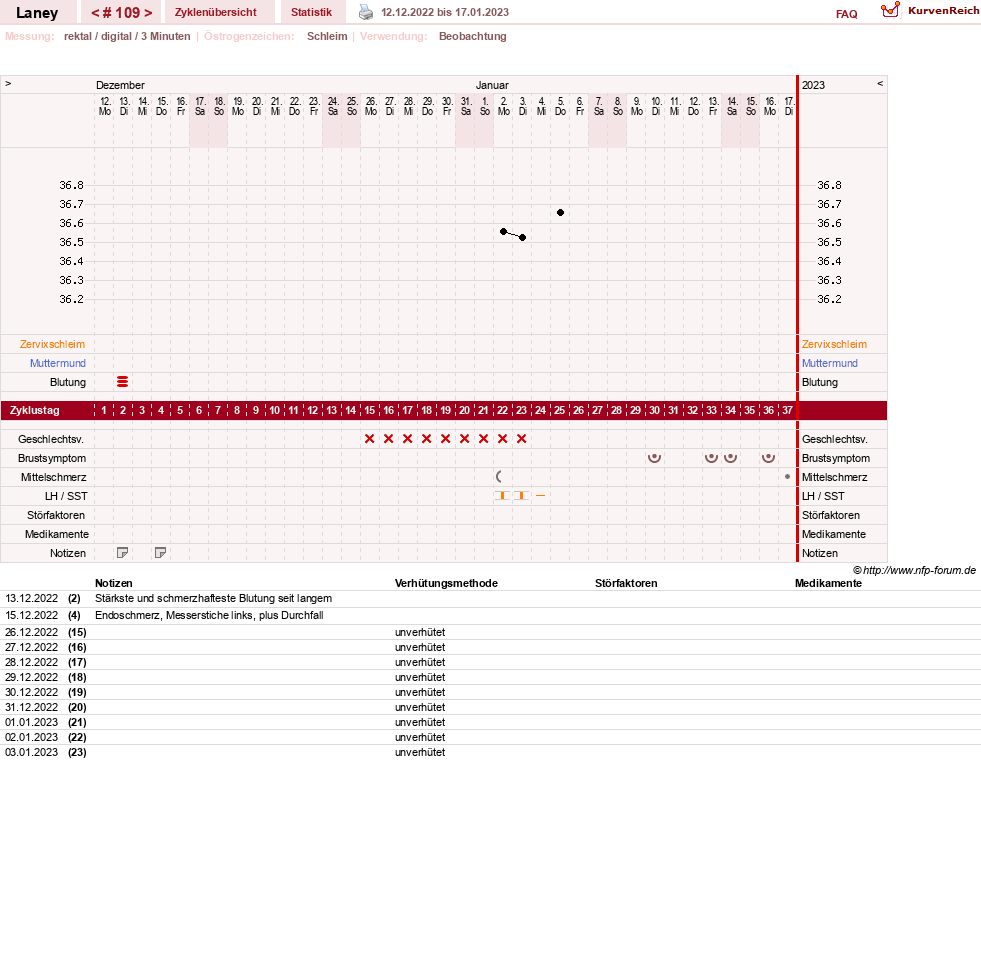Image resolution: width=981 pixels, height=962 pixels.
Task: Expand chart with the > arrow at top left
Action: [8, 83]
